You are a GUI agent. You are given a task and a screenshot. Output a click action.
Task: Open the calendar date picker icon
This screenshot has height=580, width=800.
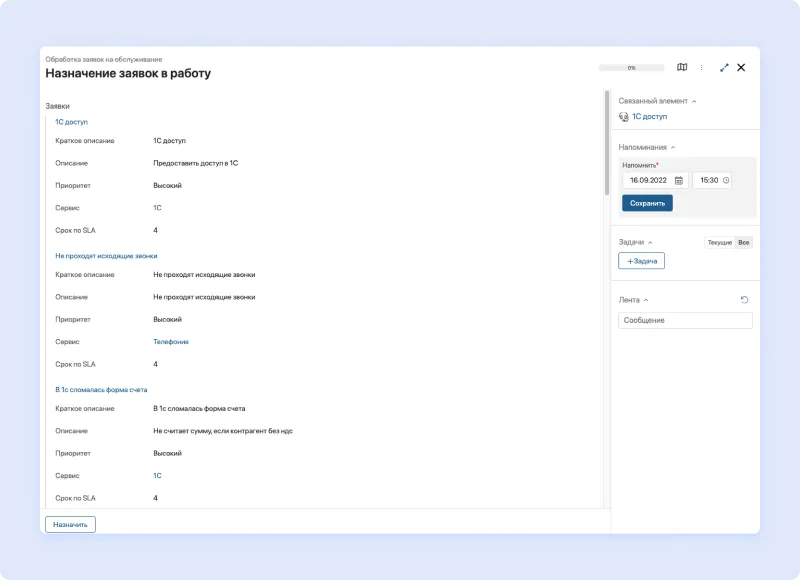click(x=678, y=181)
